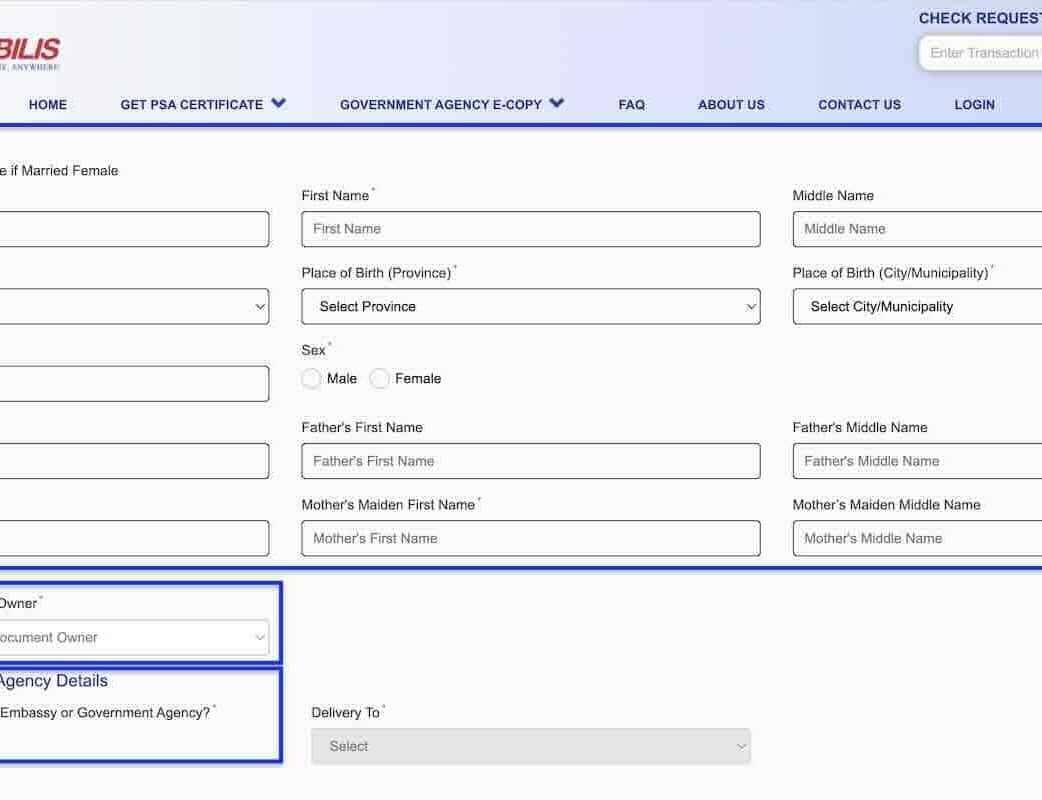The image size is (1042, 800).
Task: Click the First Name input field
Action: tap(530, 229)
